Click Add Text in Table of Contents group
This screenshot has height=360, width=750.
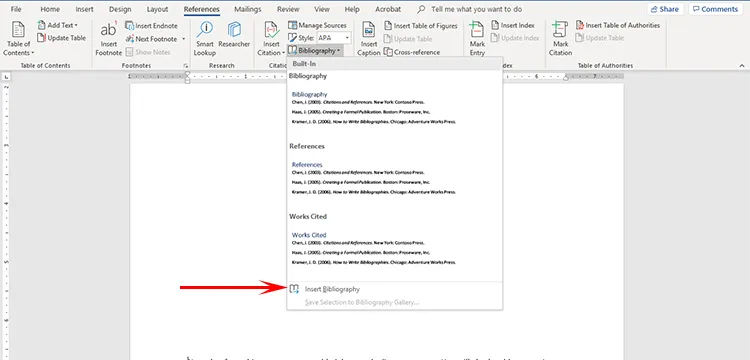pos(58,25)
